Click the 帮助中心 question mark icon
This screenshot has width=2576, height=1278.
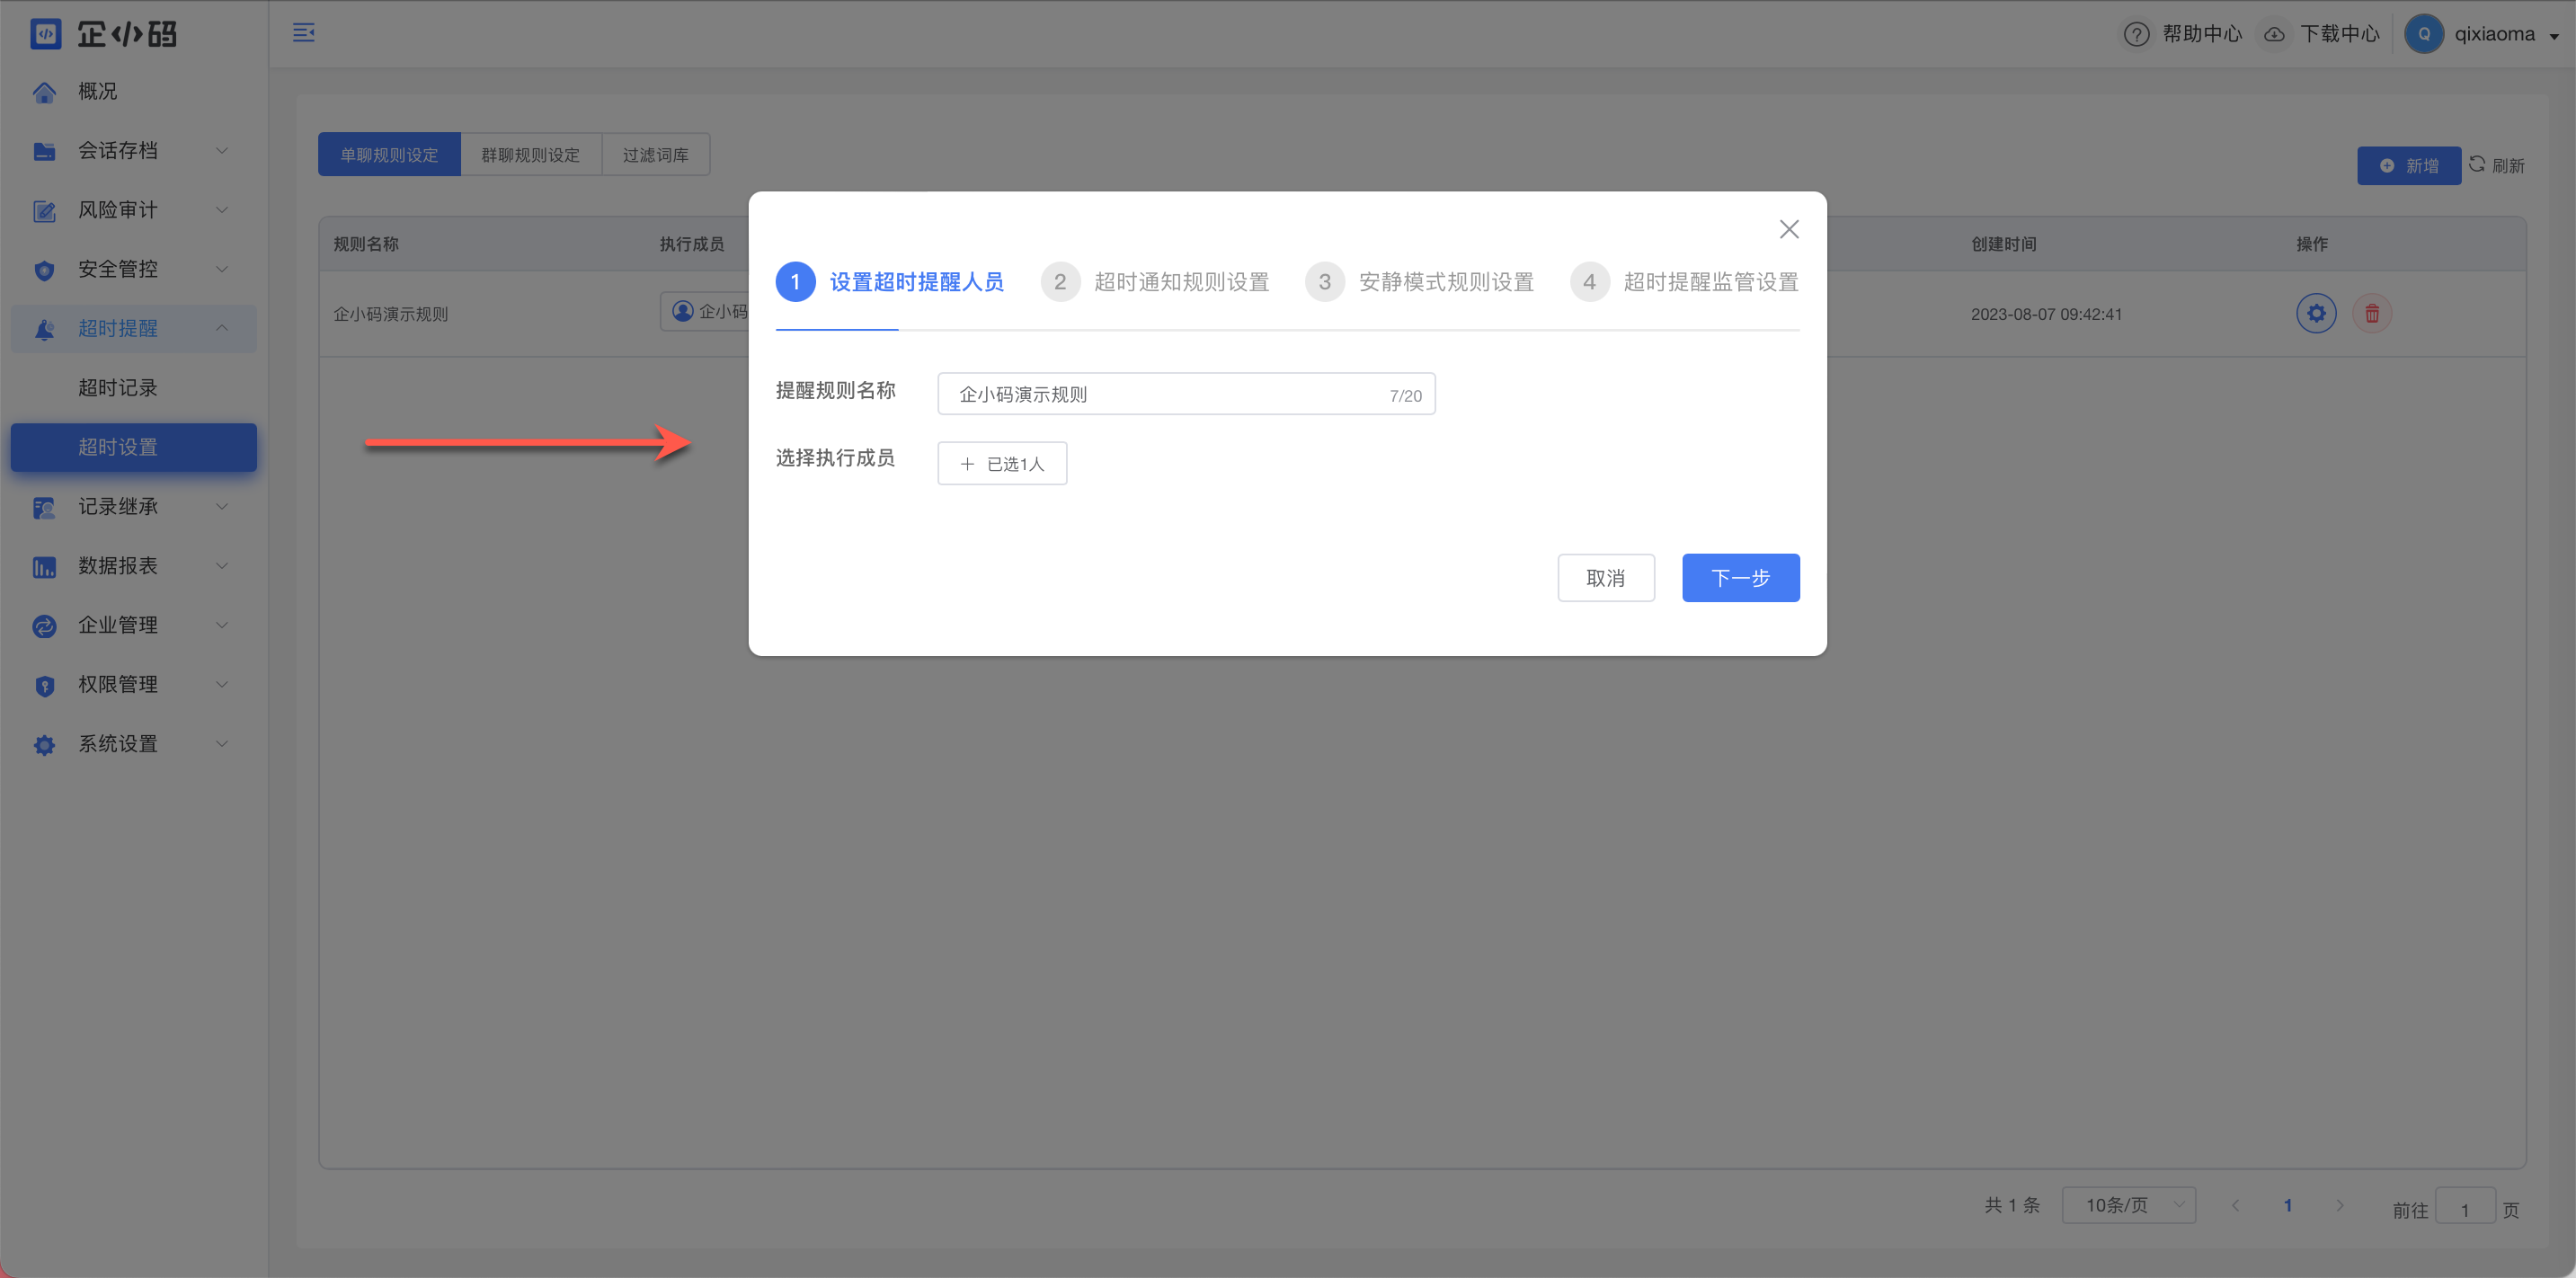click(x=2136, y=34)
